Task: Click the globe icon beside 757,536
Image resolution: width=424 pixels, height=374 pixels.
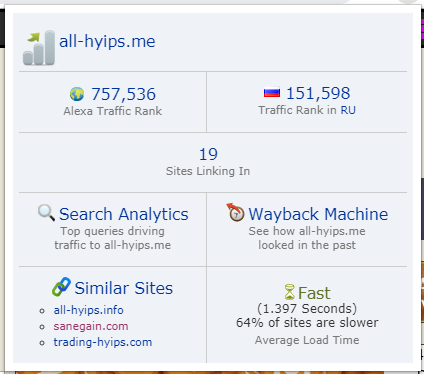Action: pos(77,94)
